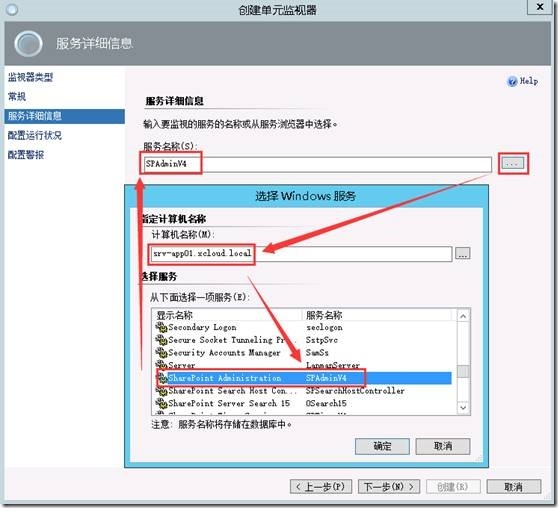558x508 pixels.
Task: Cancel the monitor wizard with bottom 取消
Action: [x=514, y=486]
